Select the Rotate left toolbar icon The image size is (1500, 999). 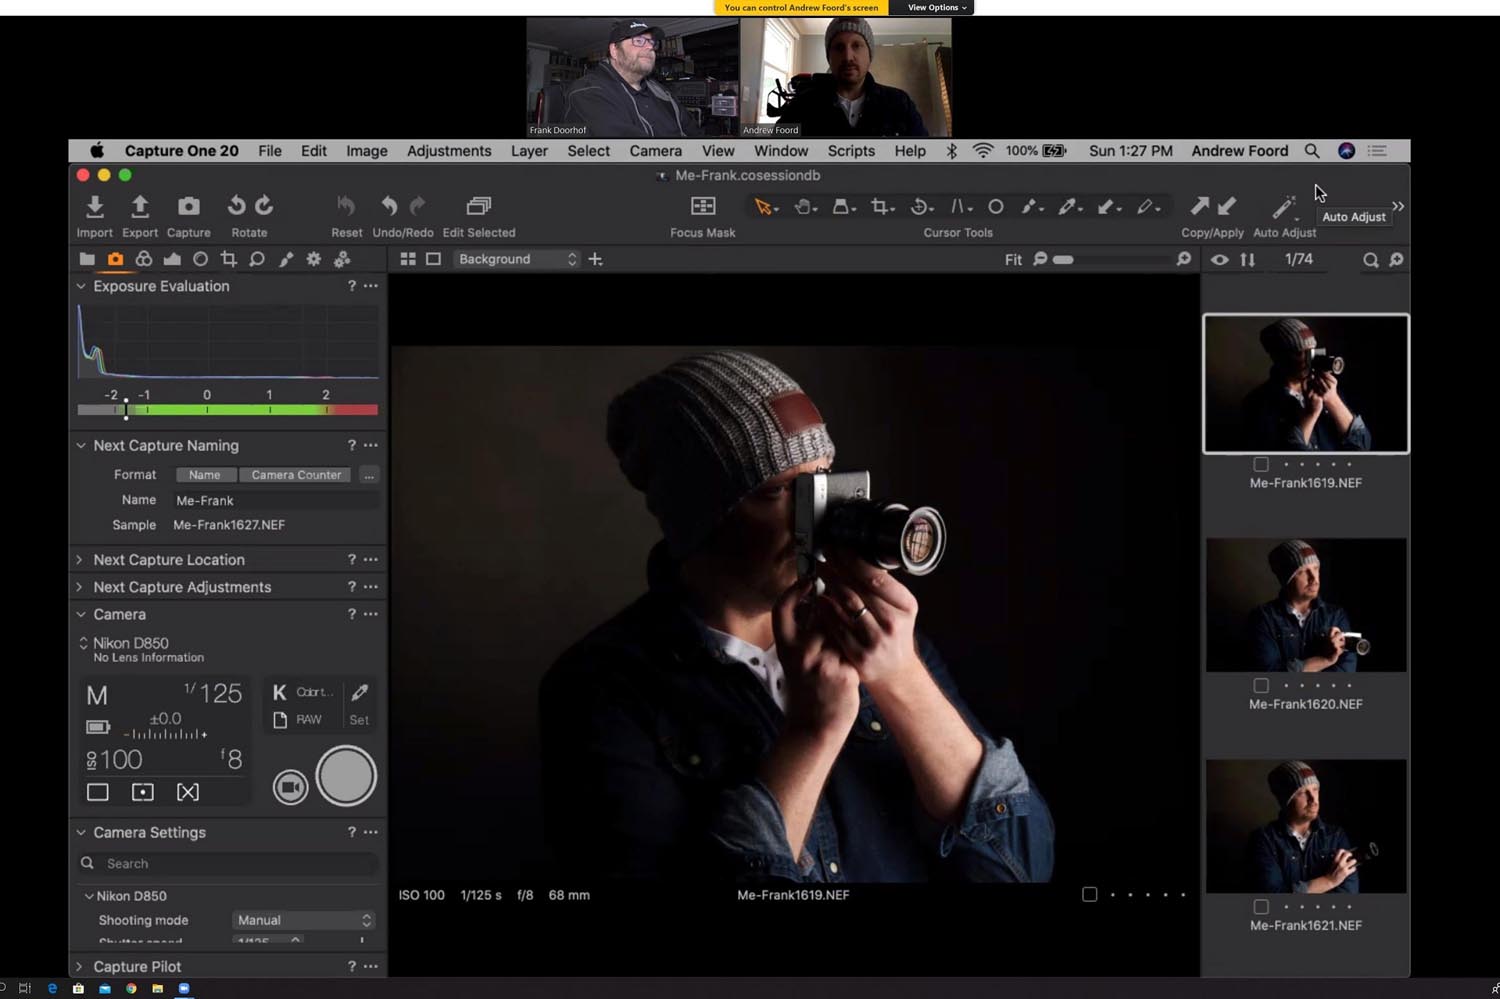[235, 205]
